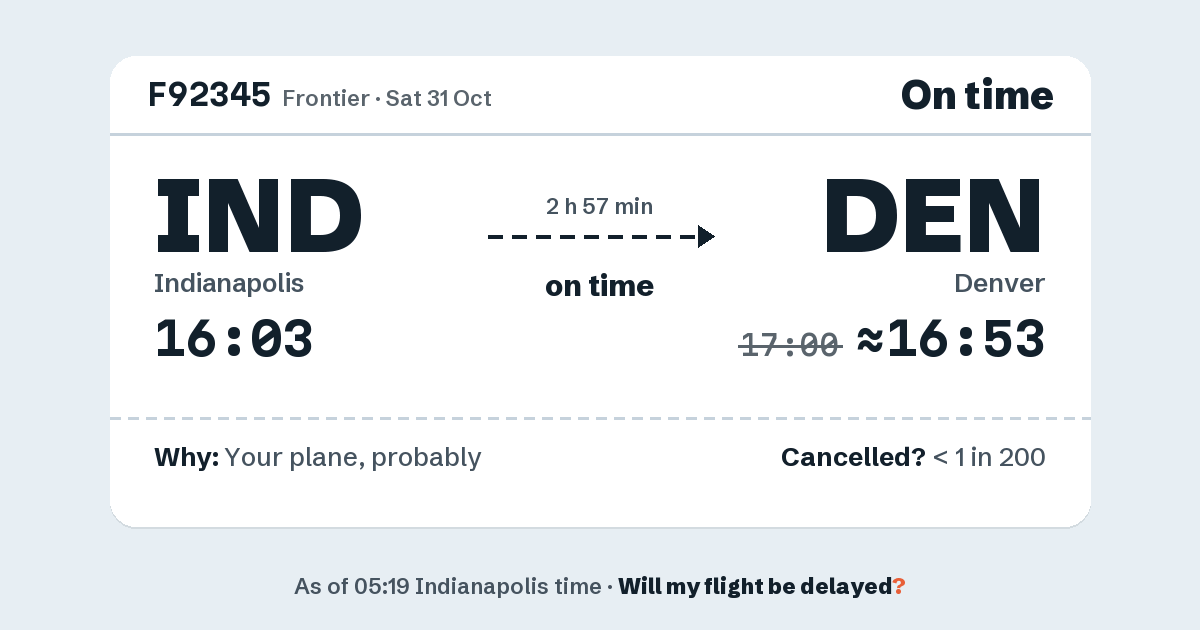Click the dashed flight route arrow

click(x=601, y=237)
